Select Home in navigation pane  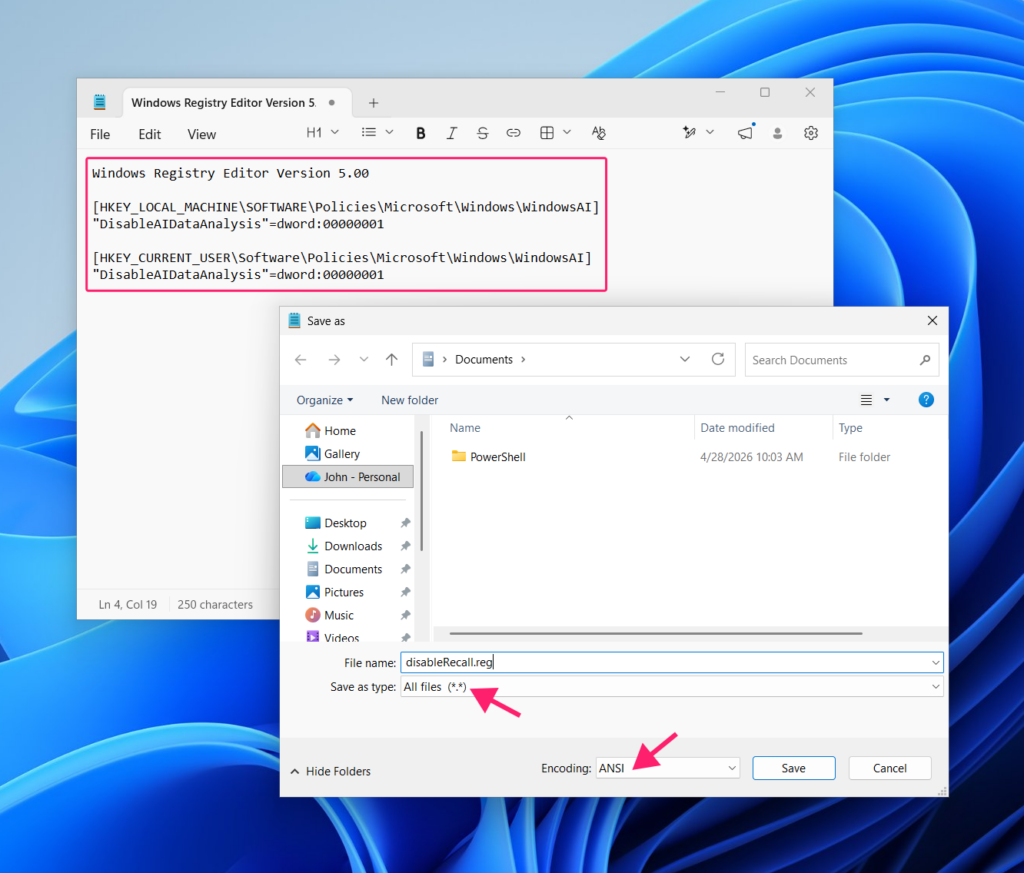tap(331, 431)
